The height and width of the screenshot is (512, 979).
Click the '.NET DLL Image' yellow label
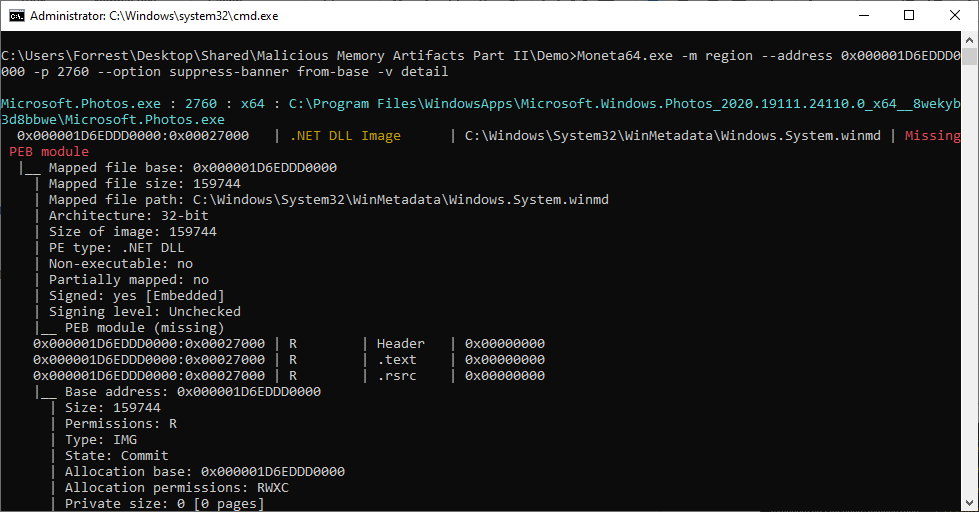[x=345, y=135]
